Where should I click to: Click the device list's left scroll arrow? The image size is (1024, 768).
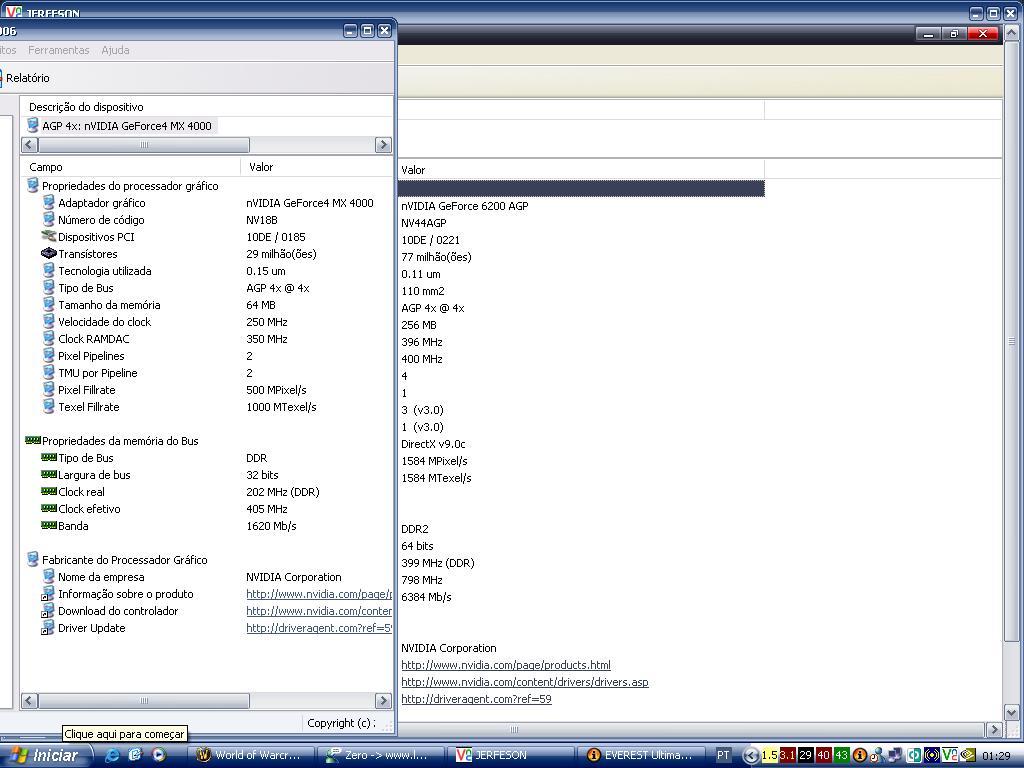pyautogui.click(x=29, y=144)
